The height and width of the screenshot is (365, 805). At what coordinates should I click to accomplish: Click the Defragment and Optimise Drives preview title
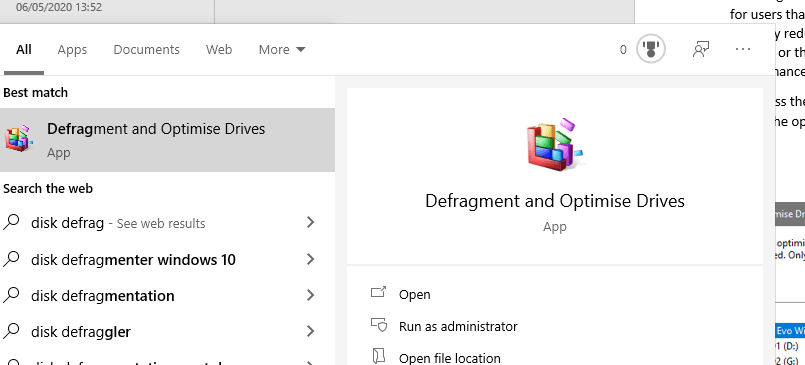(555, 201)
